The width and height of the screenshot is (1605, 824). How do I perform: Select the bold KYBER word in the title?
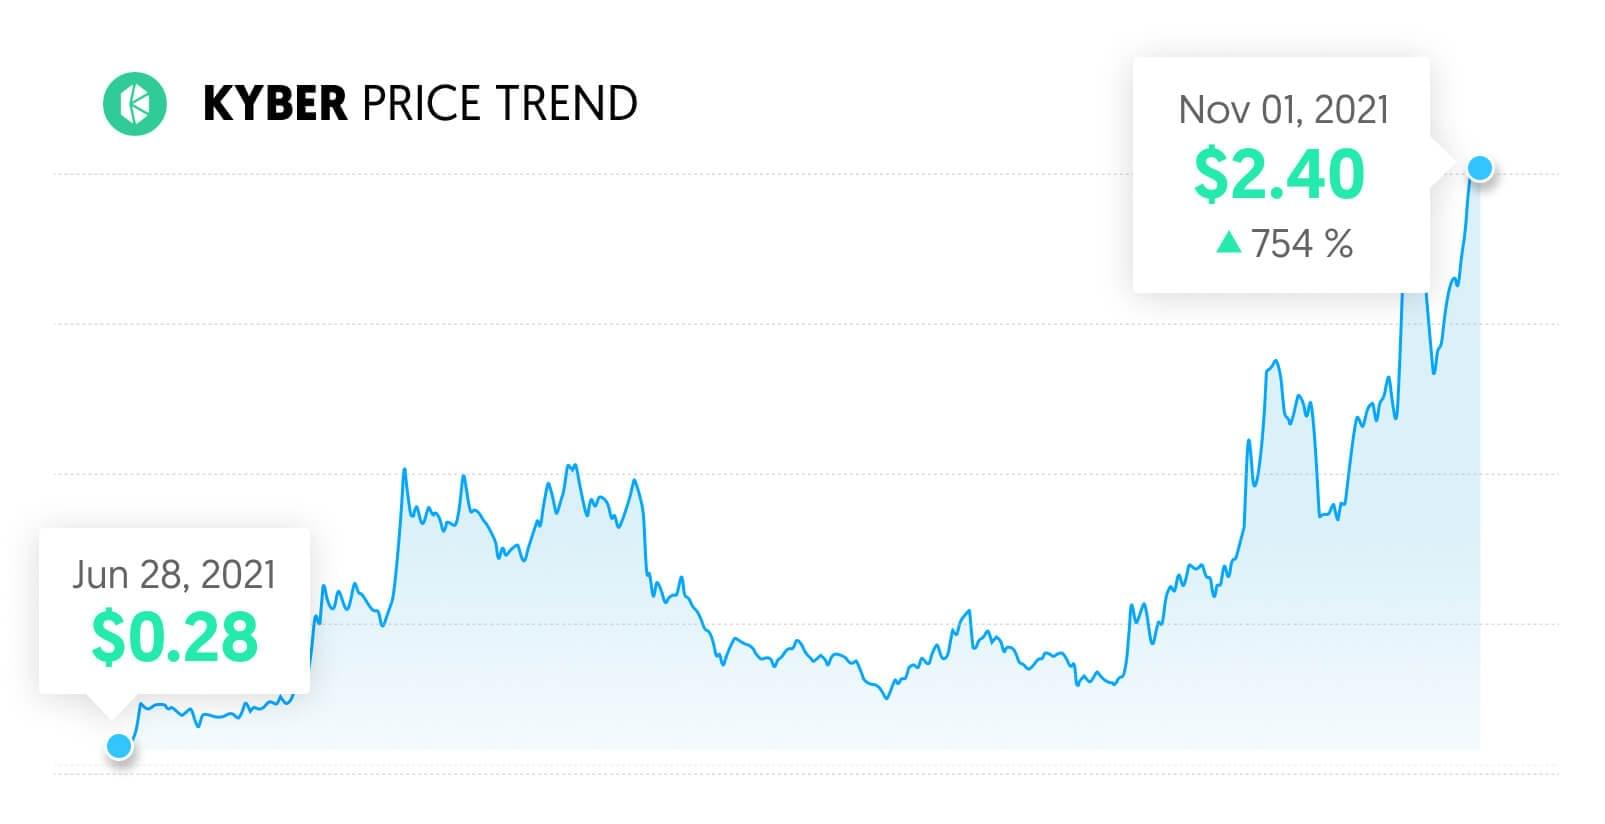275,104
